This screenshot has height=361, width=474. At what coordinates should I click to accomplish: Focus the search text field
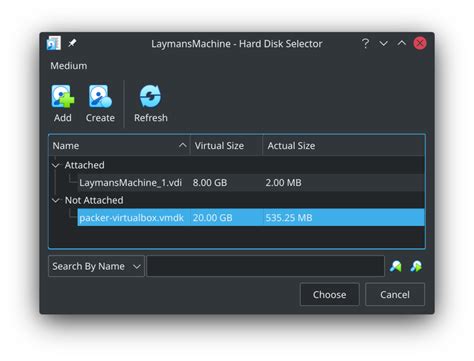pos(266,266)
